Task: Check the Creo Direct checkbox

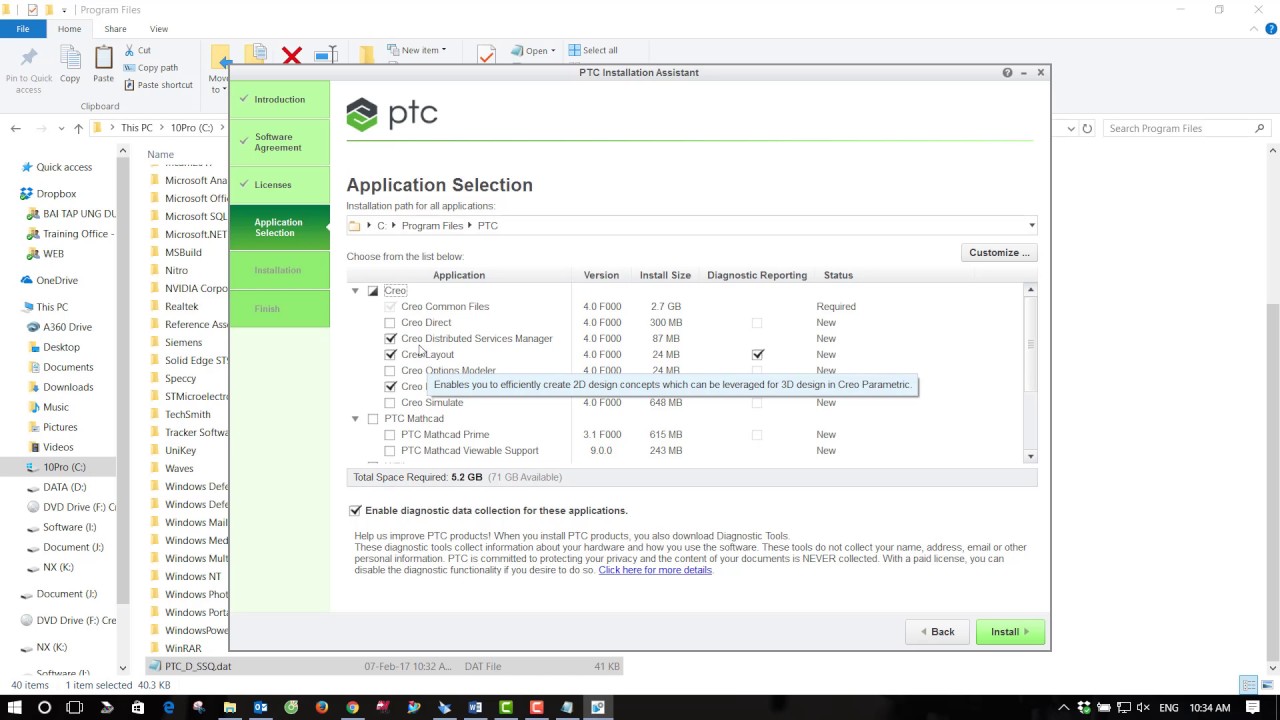Action: (x=390, y=323)
